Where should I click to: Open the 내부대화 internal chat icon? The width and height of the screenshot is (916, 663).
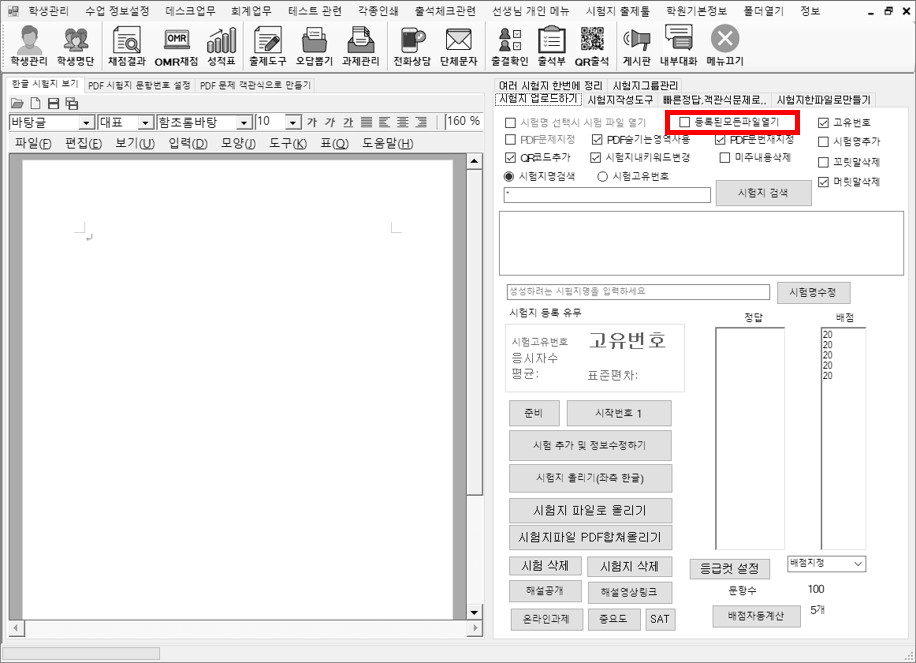coord(679,46)
